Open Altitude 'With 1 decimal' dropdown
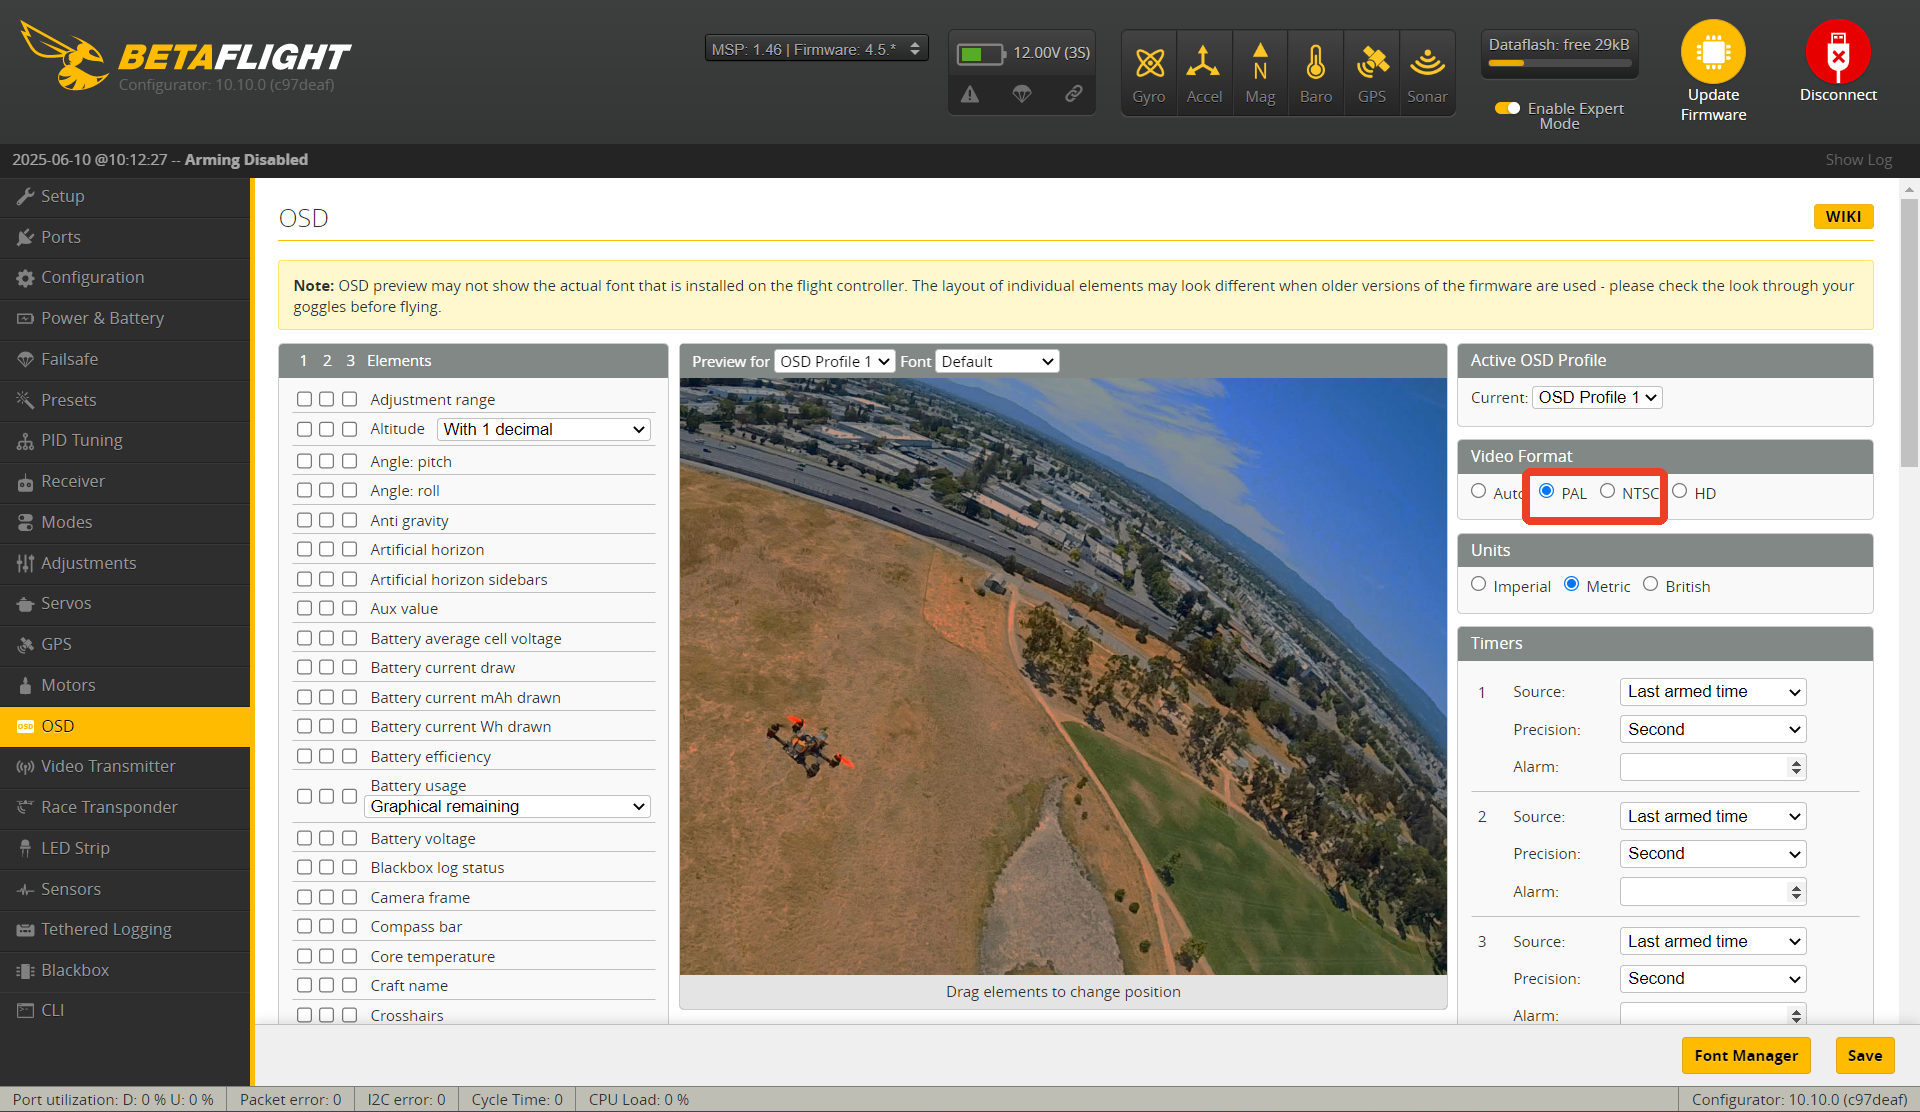This screenshot has width=1920, height=1112. tap(544, 429)
